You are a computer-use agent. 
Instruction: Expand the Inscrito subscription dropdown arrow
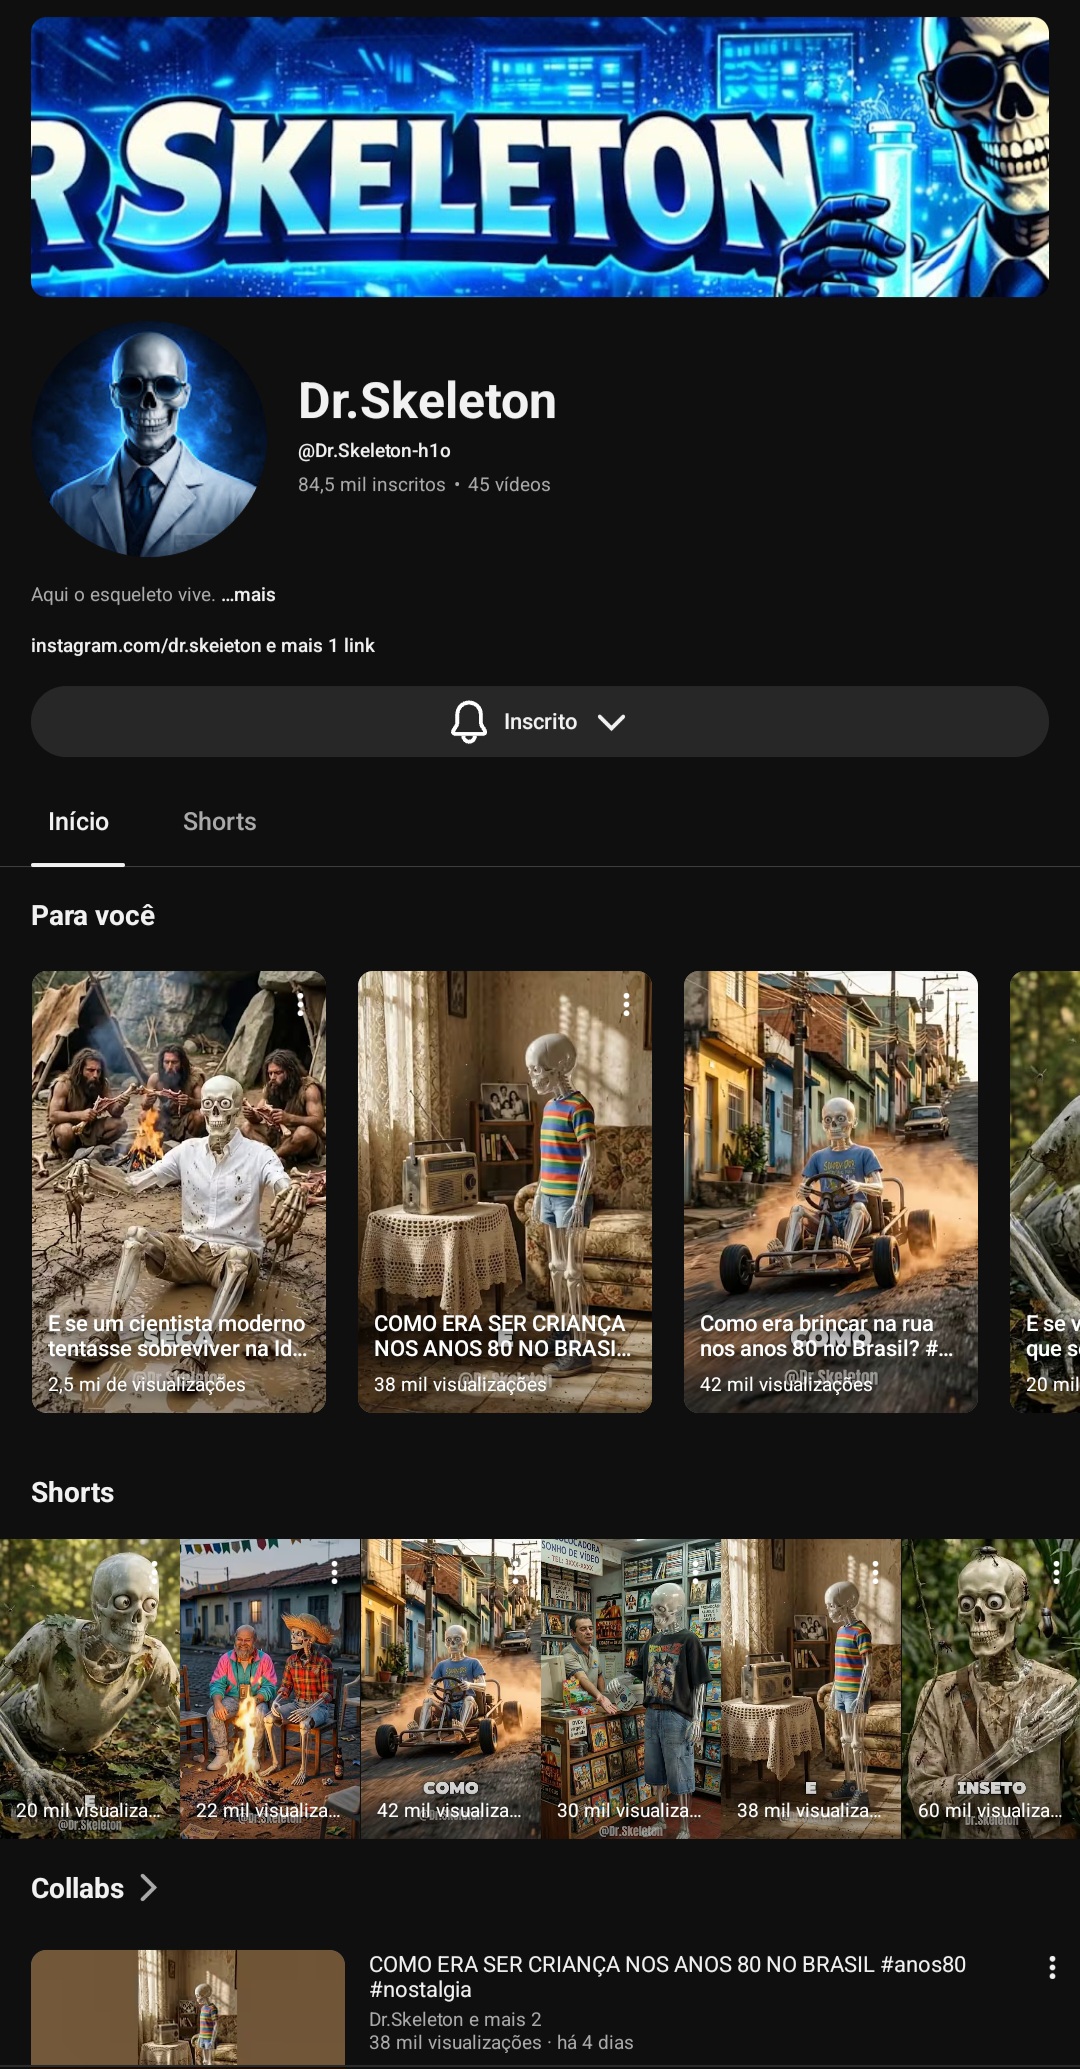click(611, 722)
